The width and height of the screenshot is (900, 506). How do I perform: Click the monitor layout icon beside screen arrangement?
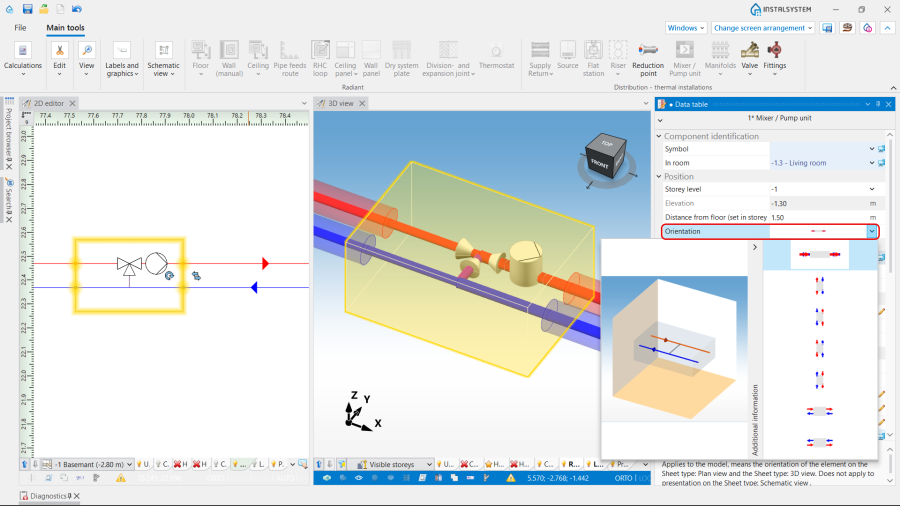click(827, 28)
